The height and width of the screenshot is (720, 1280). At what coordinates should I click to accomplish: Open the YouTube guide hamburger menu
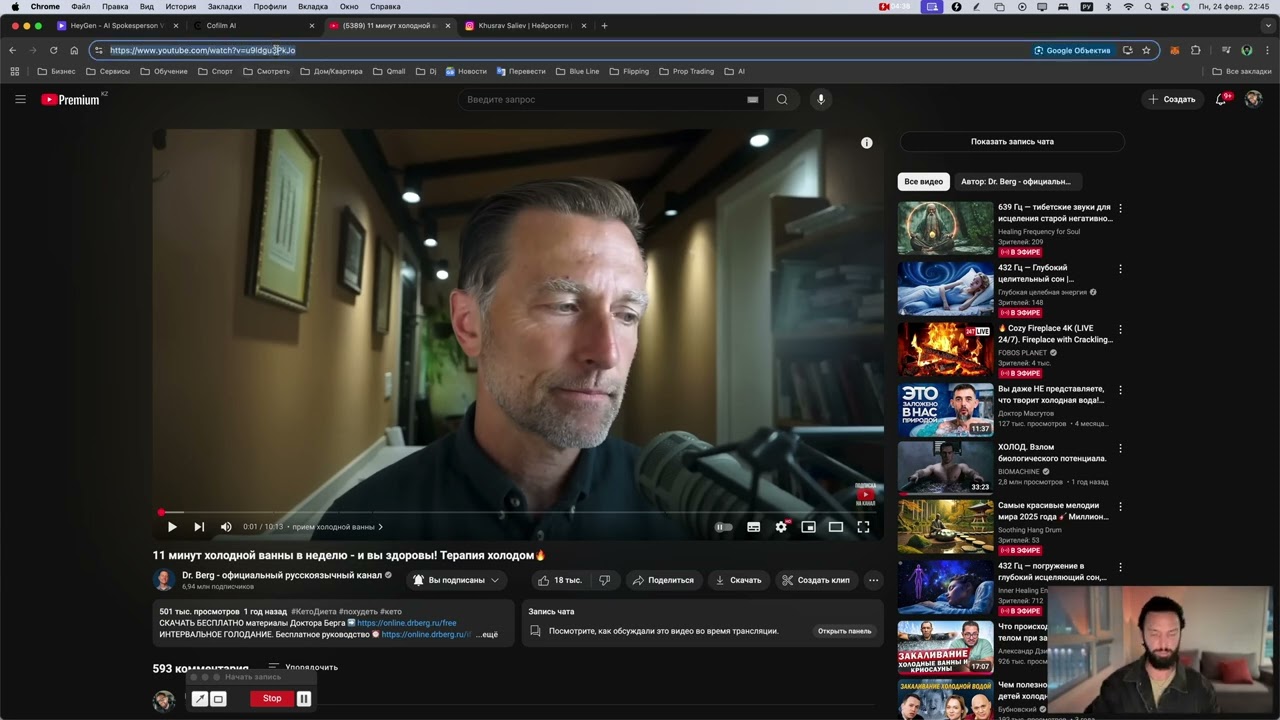20,99
